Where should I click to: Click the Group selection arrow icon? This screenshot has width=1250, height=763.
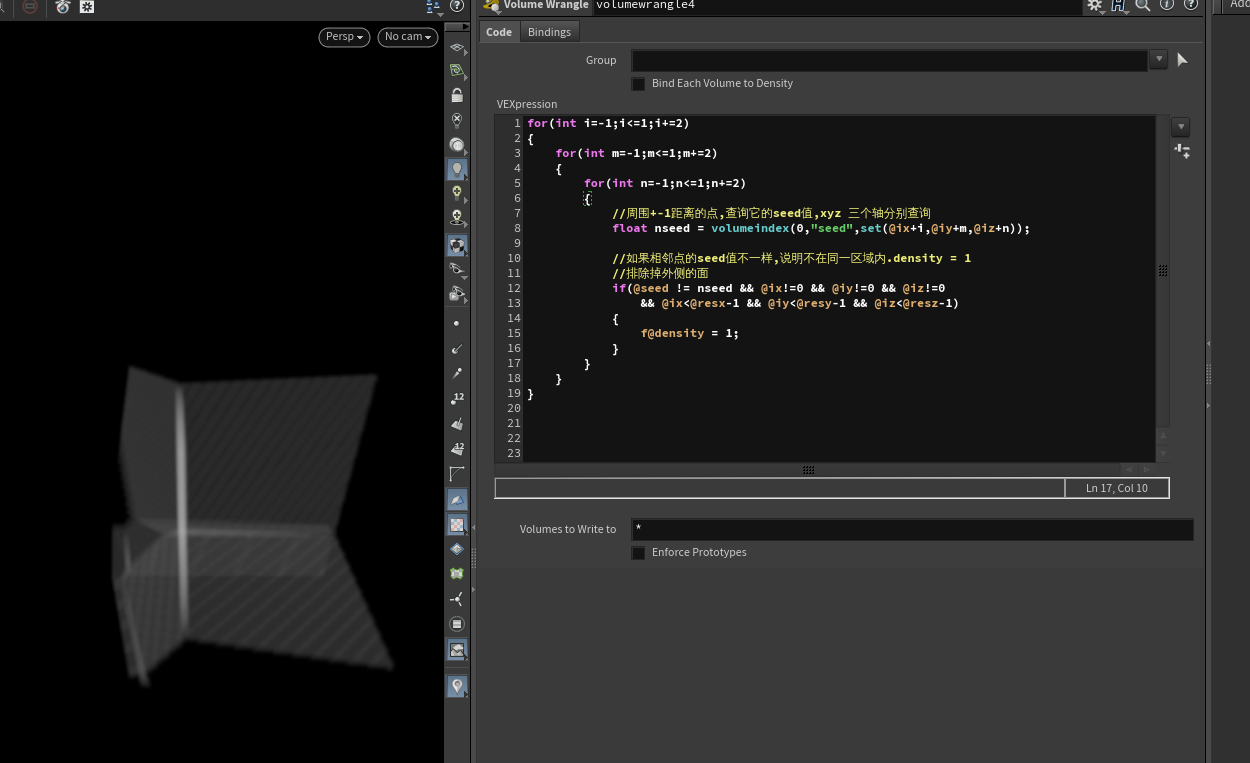coord(1182,60)
